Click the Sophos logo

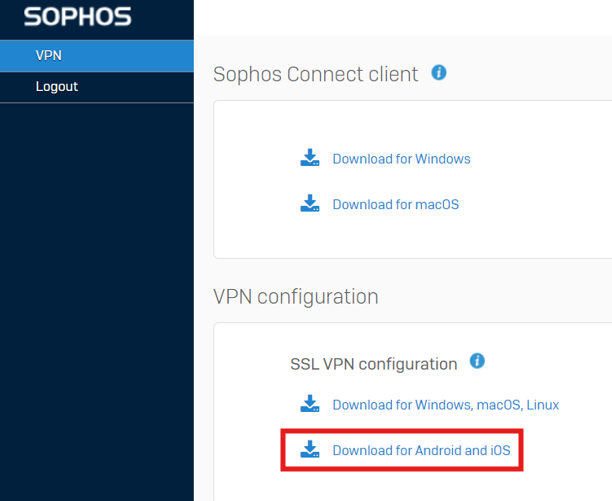tap(77, 17)
